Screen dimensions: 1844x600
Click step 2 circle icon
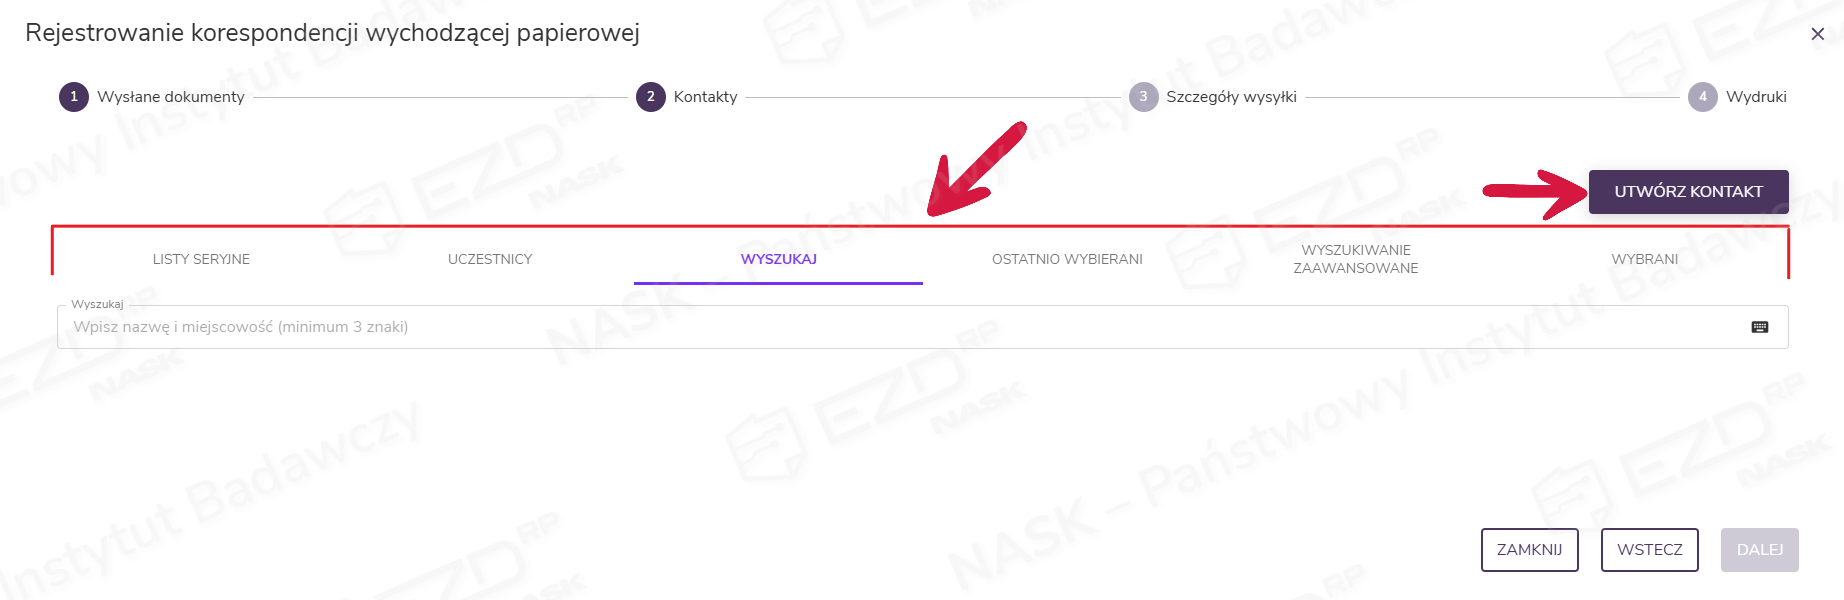[x=650, y=97]
